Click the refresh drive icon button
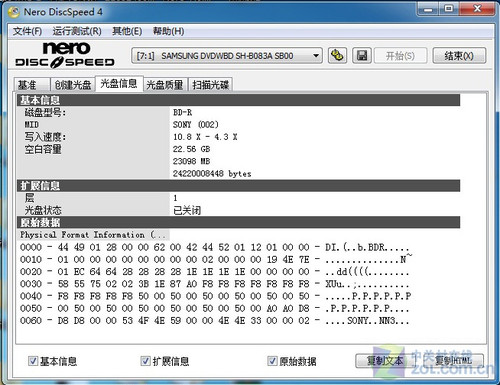Screen dimensions: 500x385 click(x=337, y=55)
